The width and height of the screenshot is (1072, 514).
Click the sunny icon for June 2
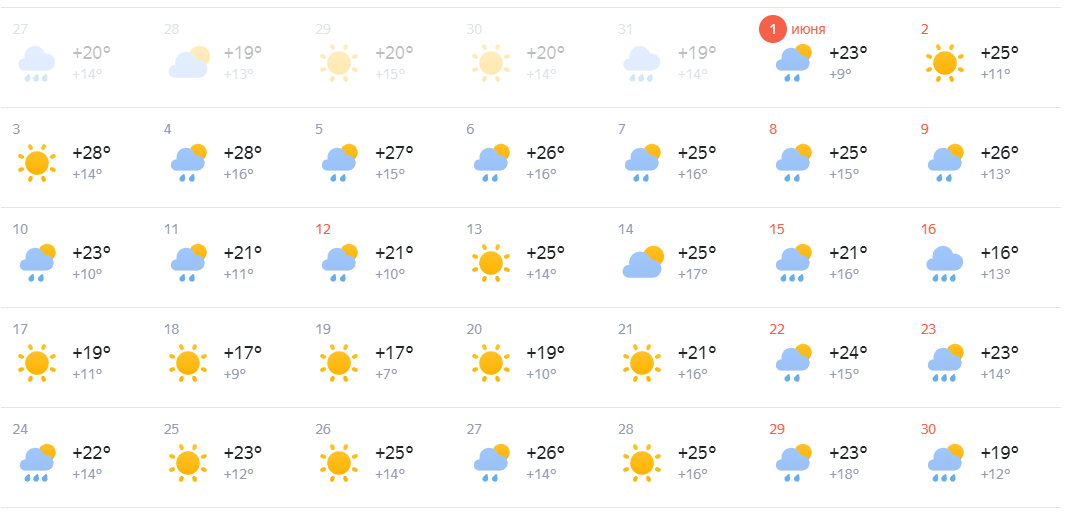point(945,63)
